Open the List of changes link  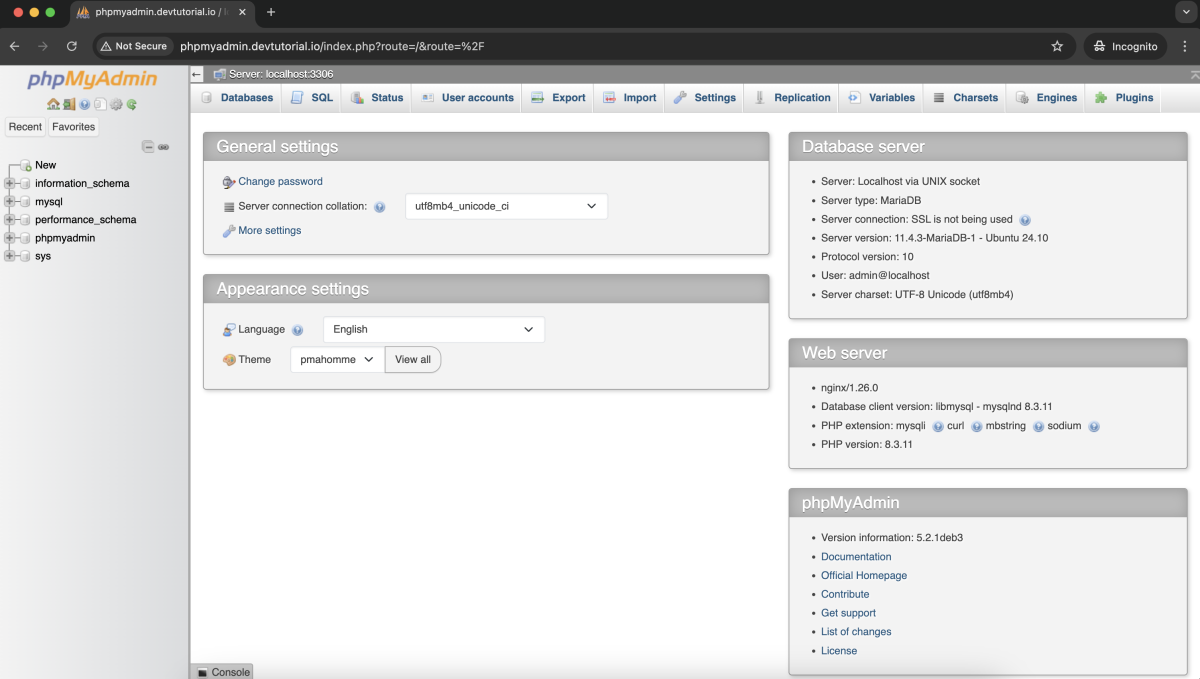click(856, 632)
